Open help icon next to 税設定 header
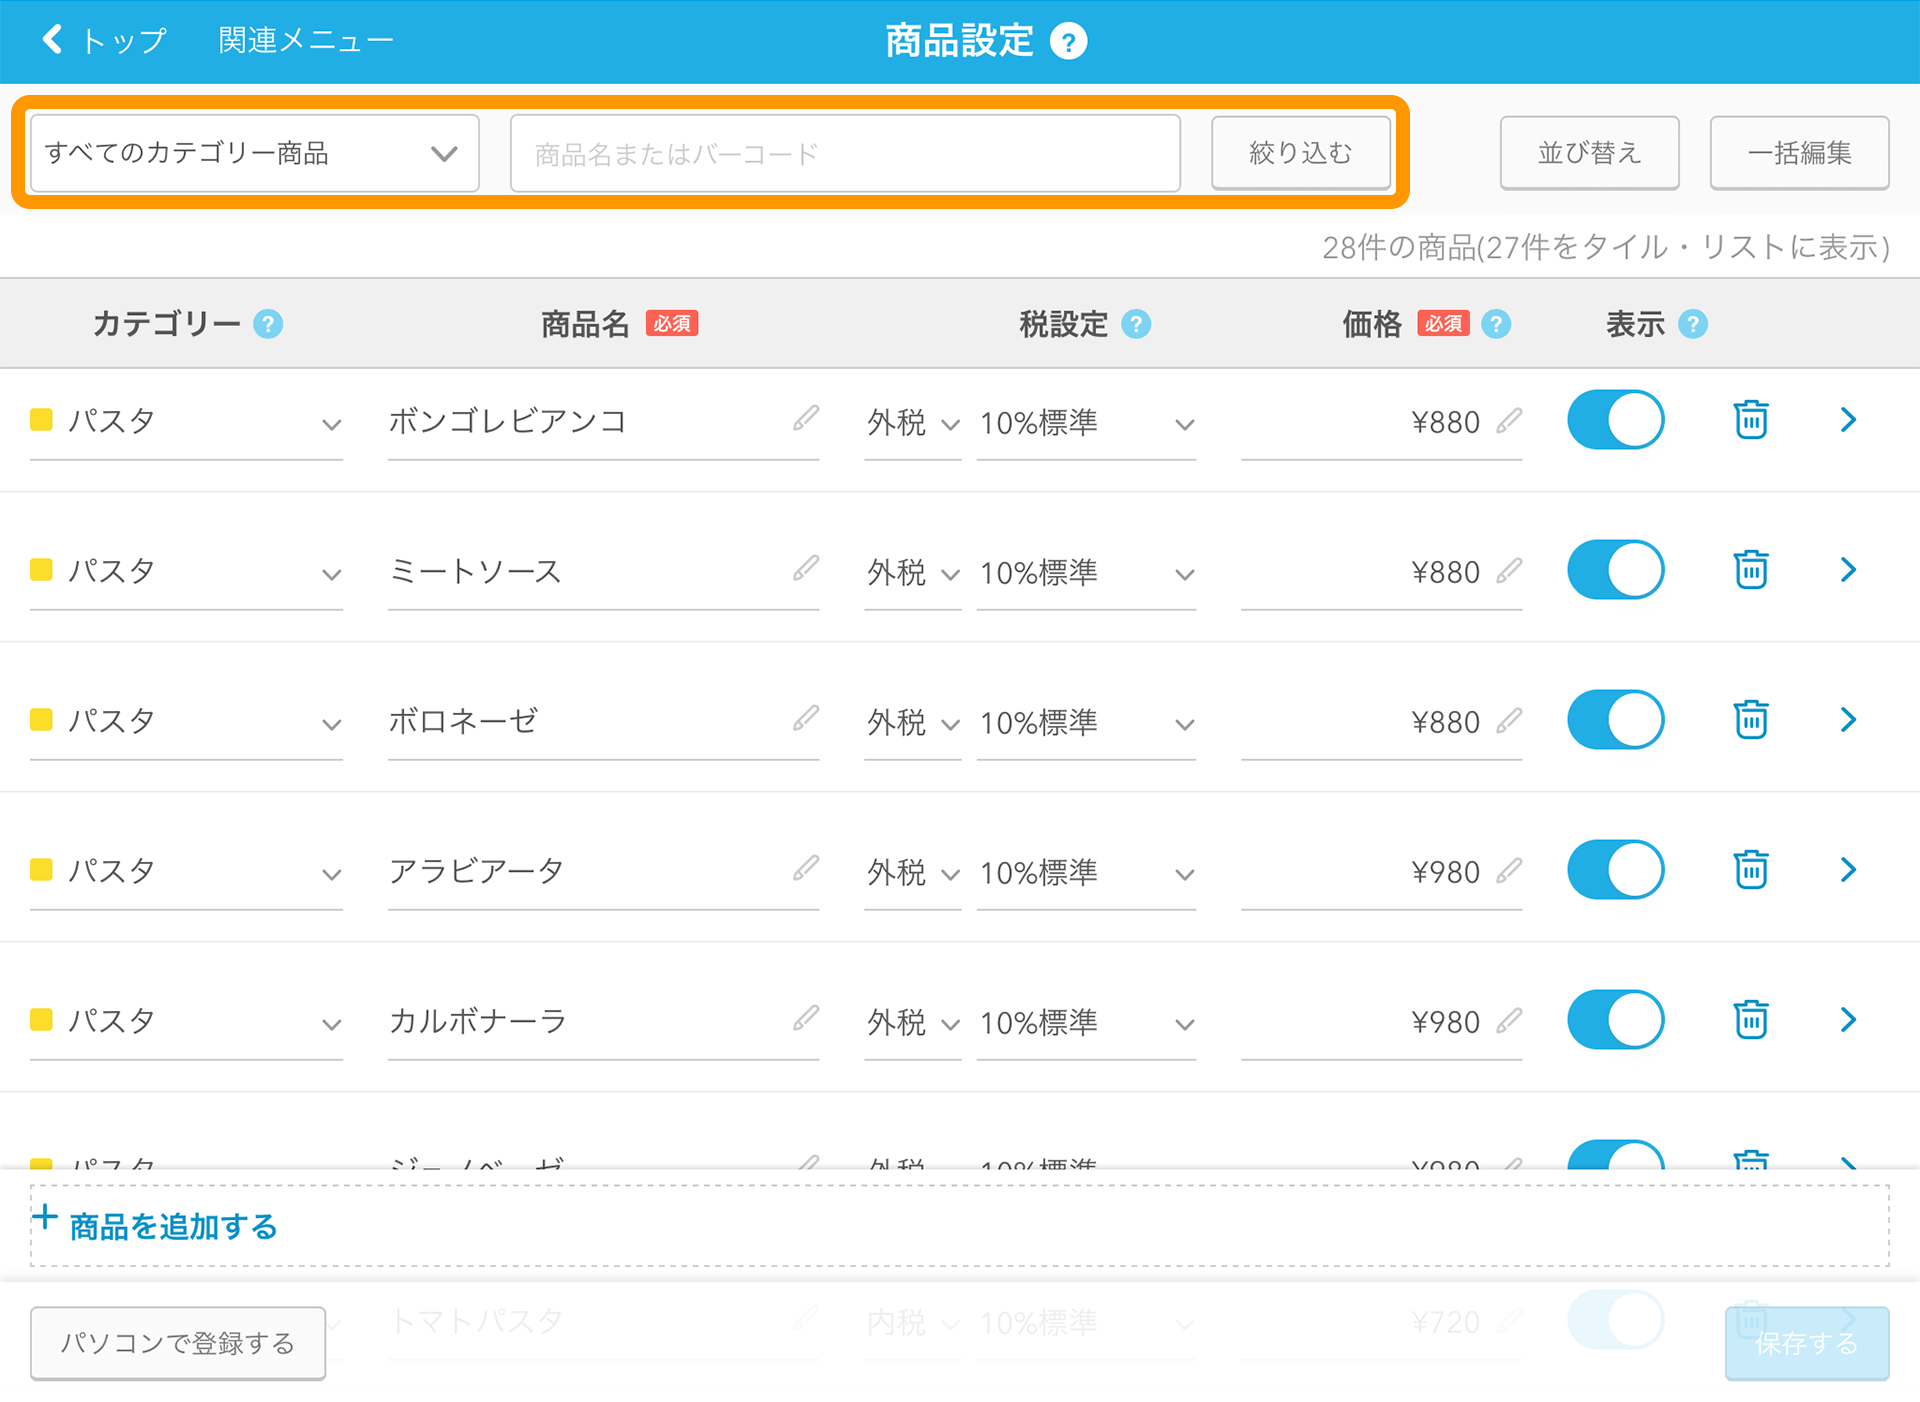The width and height of the screenshot is (1920, 1402). tap(1136, 324)
